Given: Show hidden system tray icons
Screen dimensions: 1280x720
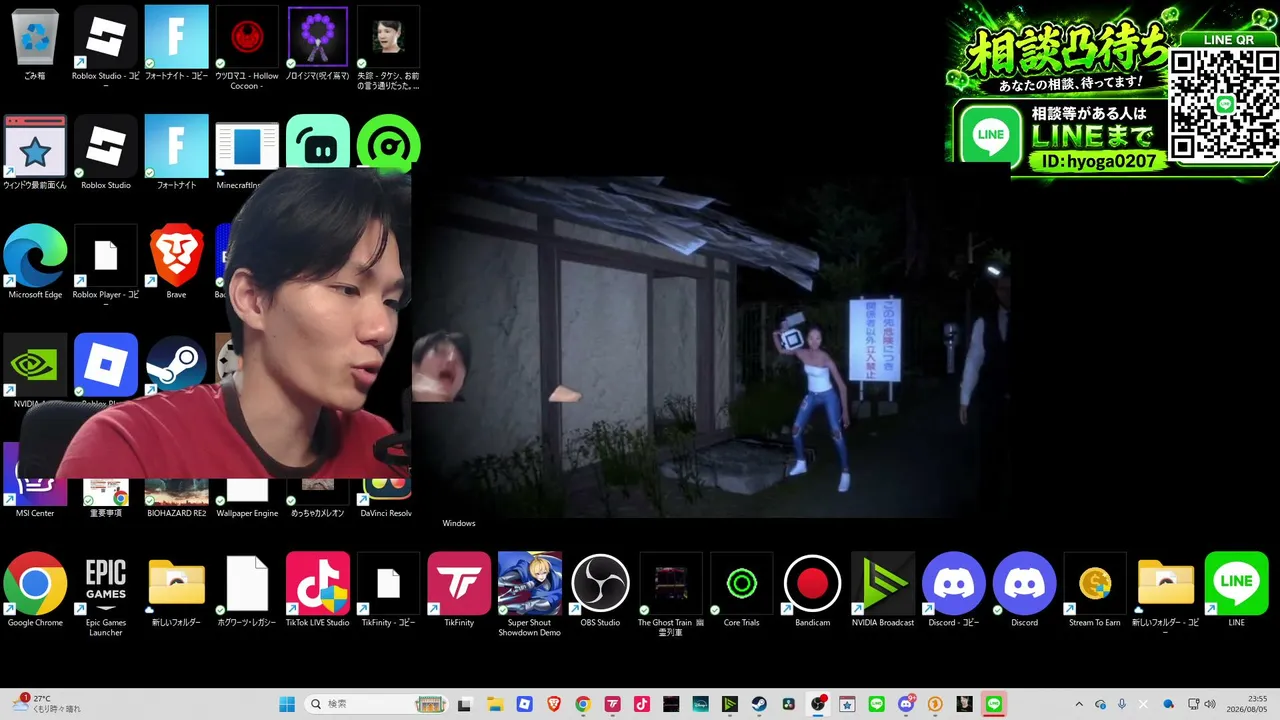Looking at the screenshot, I should click(1079, 704).
